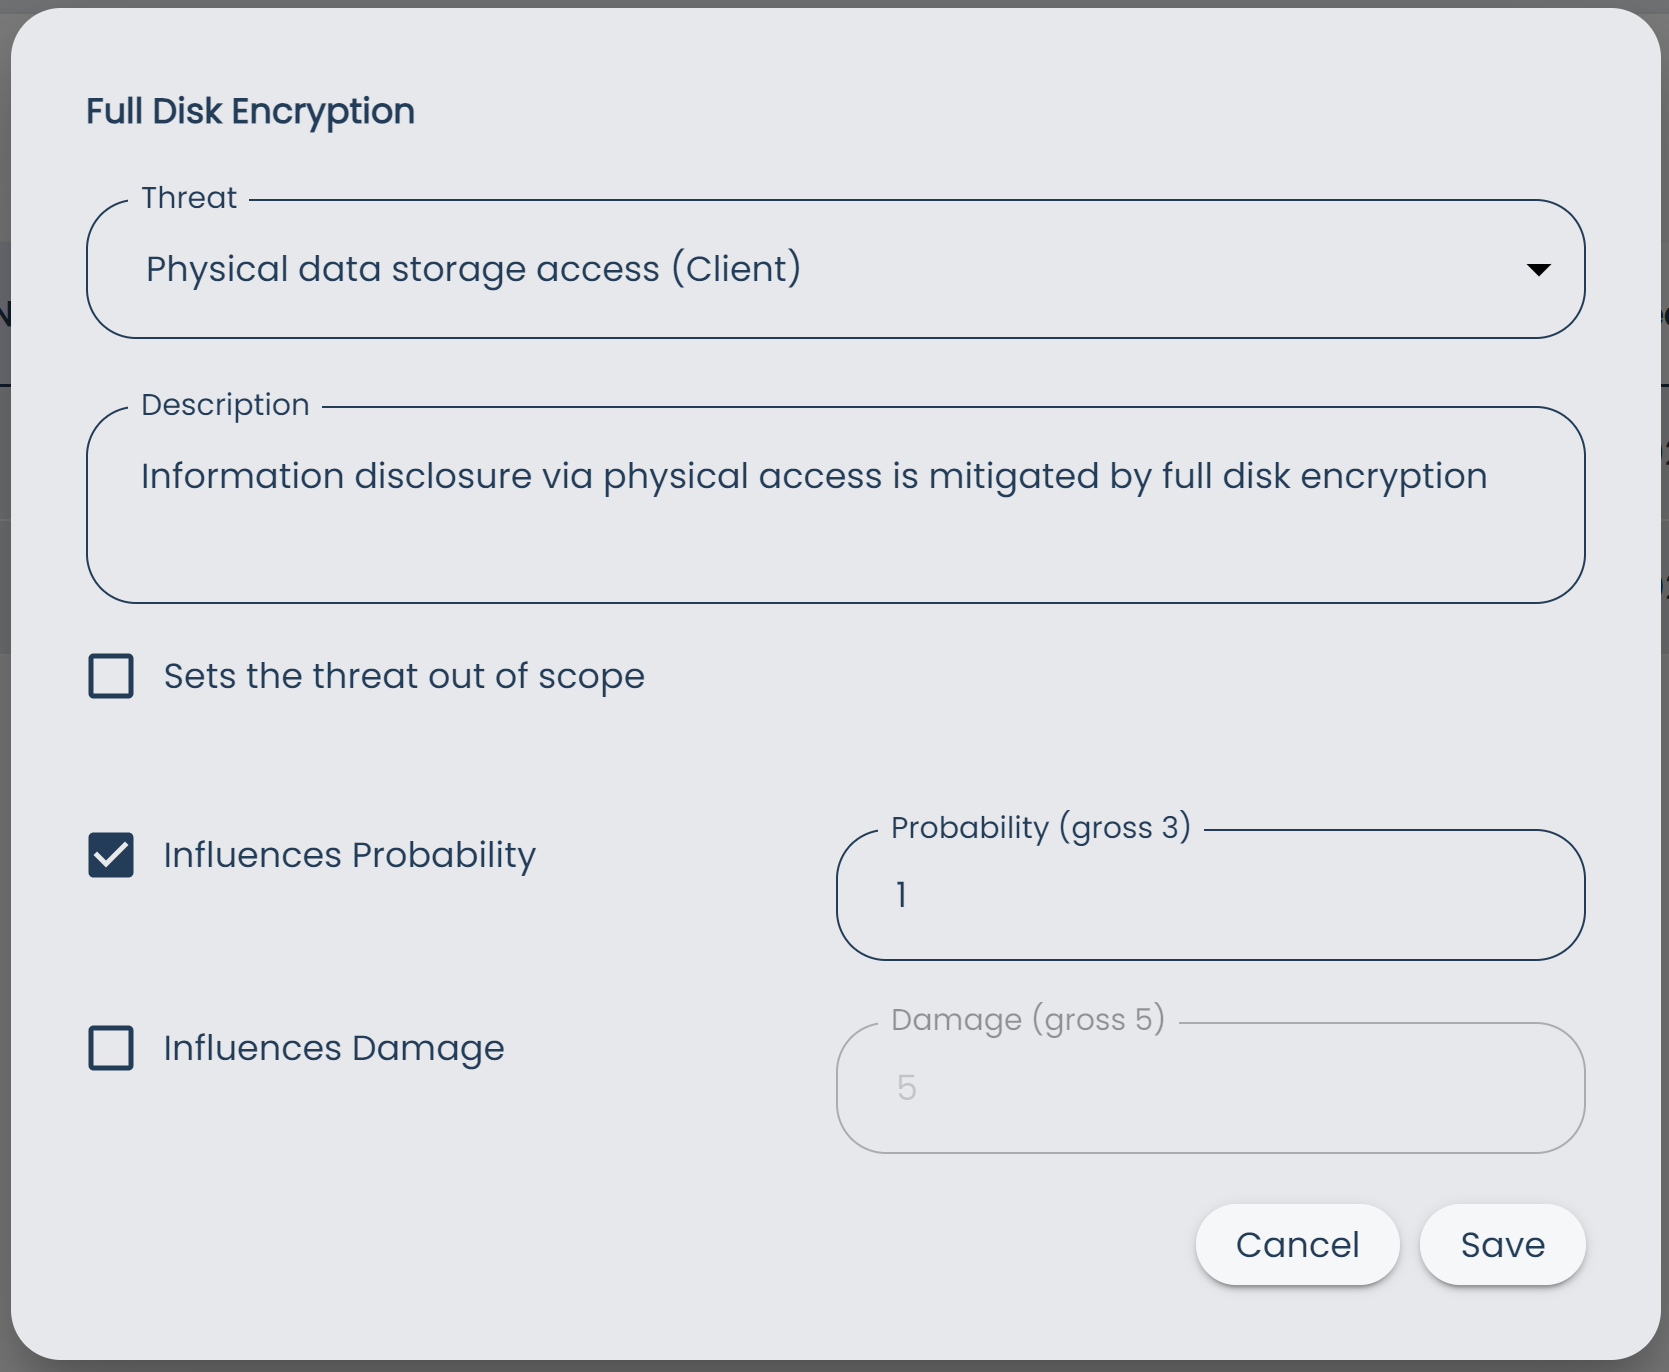Viewport: 1669px width, 1372px height.
Task: Discard changes via the Cancel button
Action: pos(1297,1245)
